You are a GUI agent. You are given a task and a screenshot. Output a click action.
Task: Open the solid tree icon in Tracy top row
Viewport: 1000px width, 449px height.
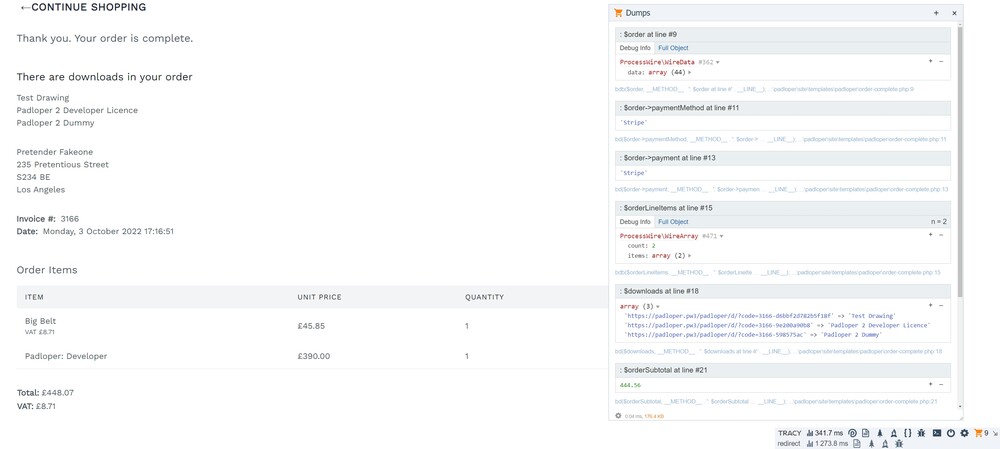tap(880, 433)
